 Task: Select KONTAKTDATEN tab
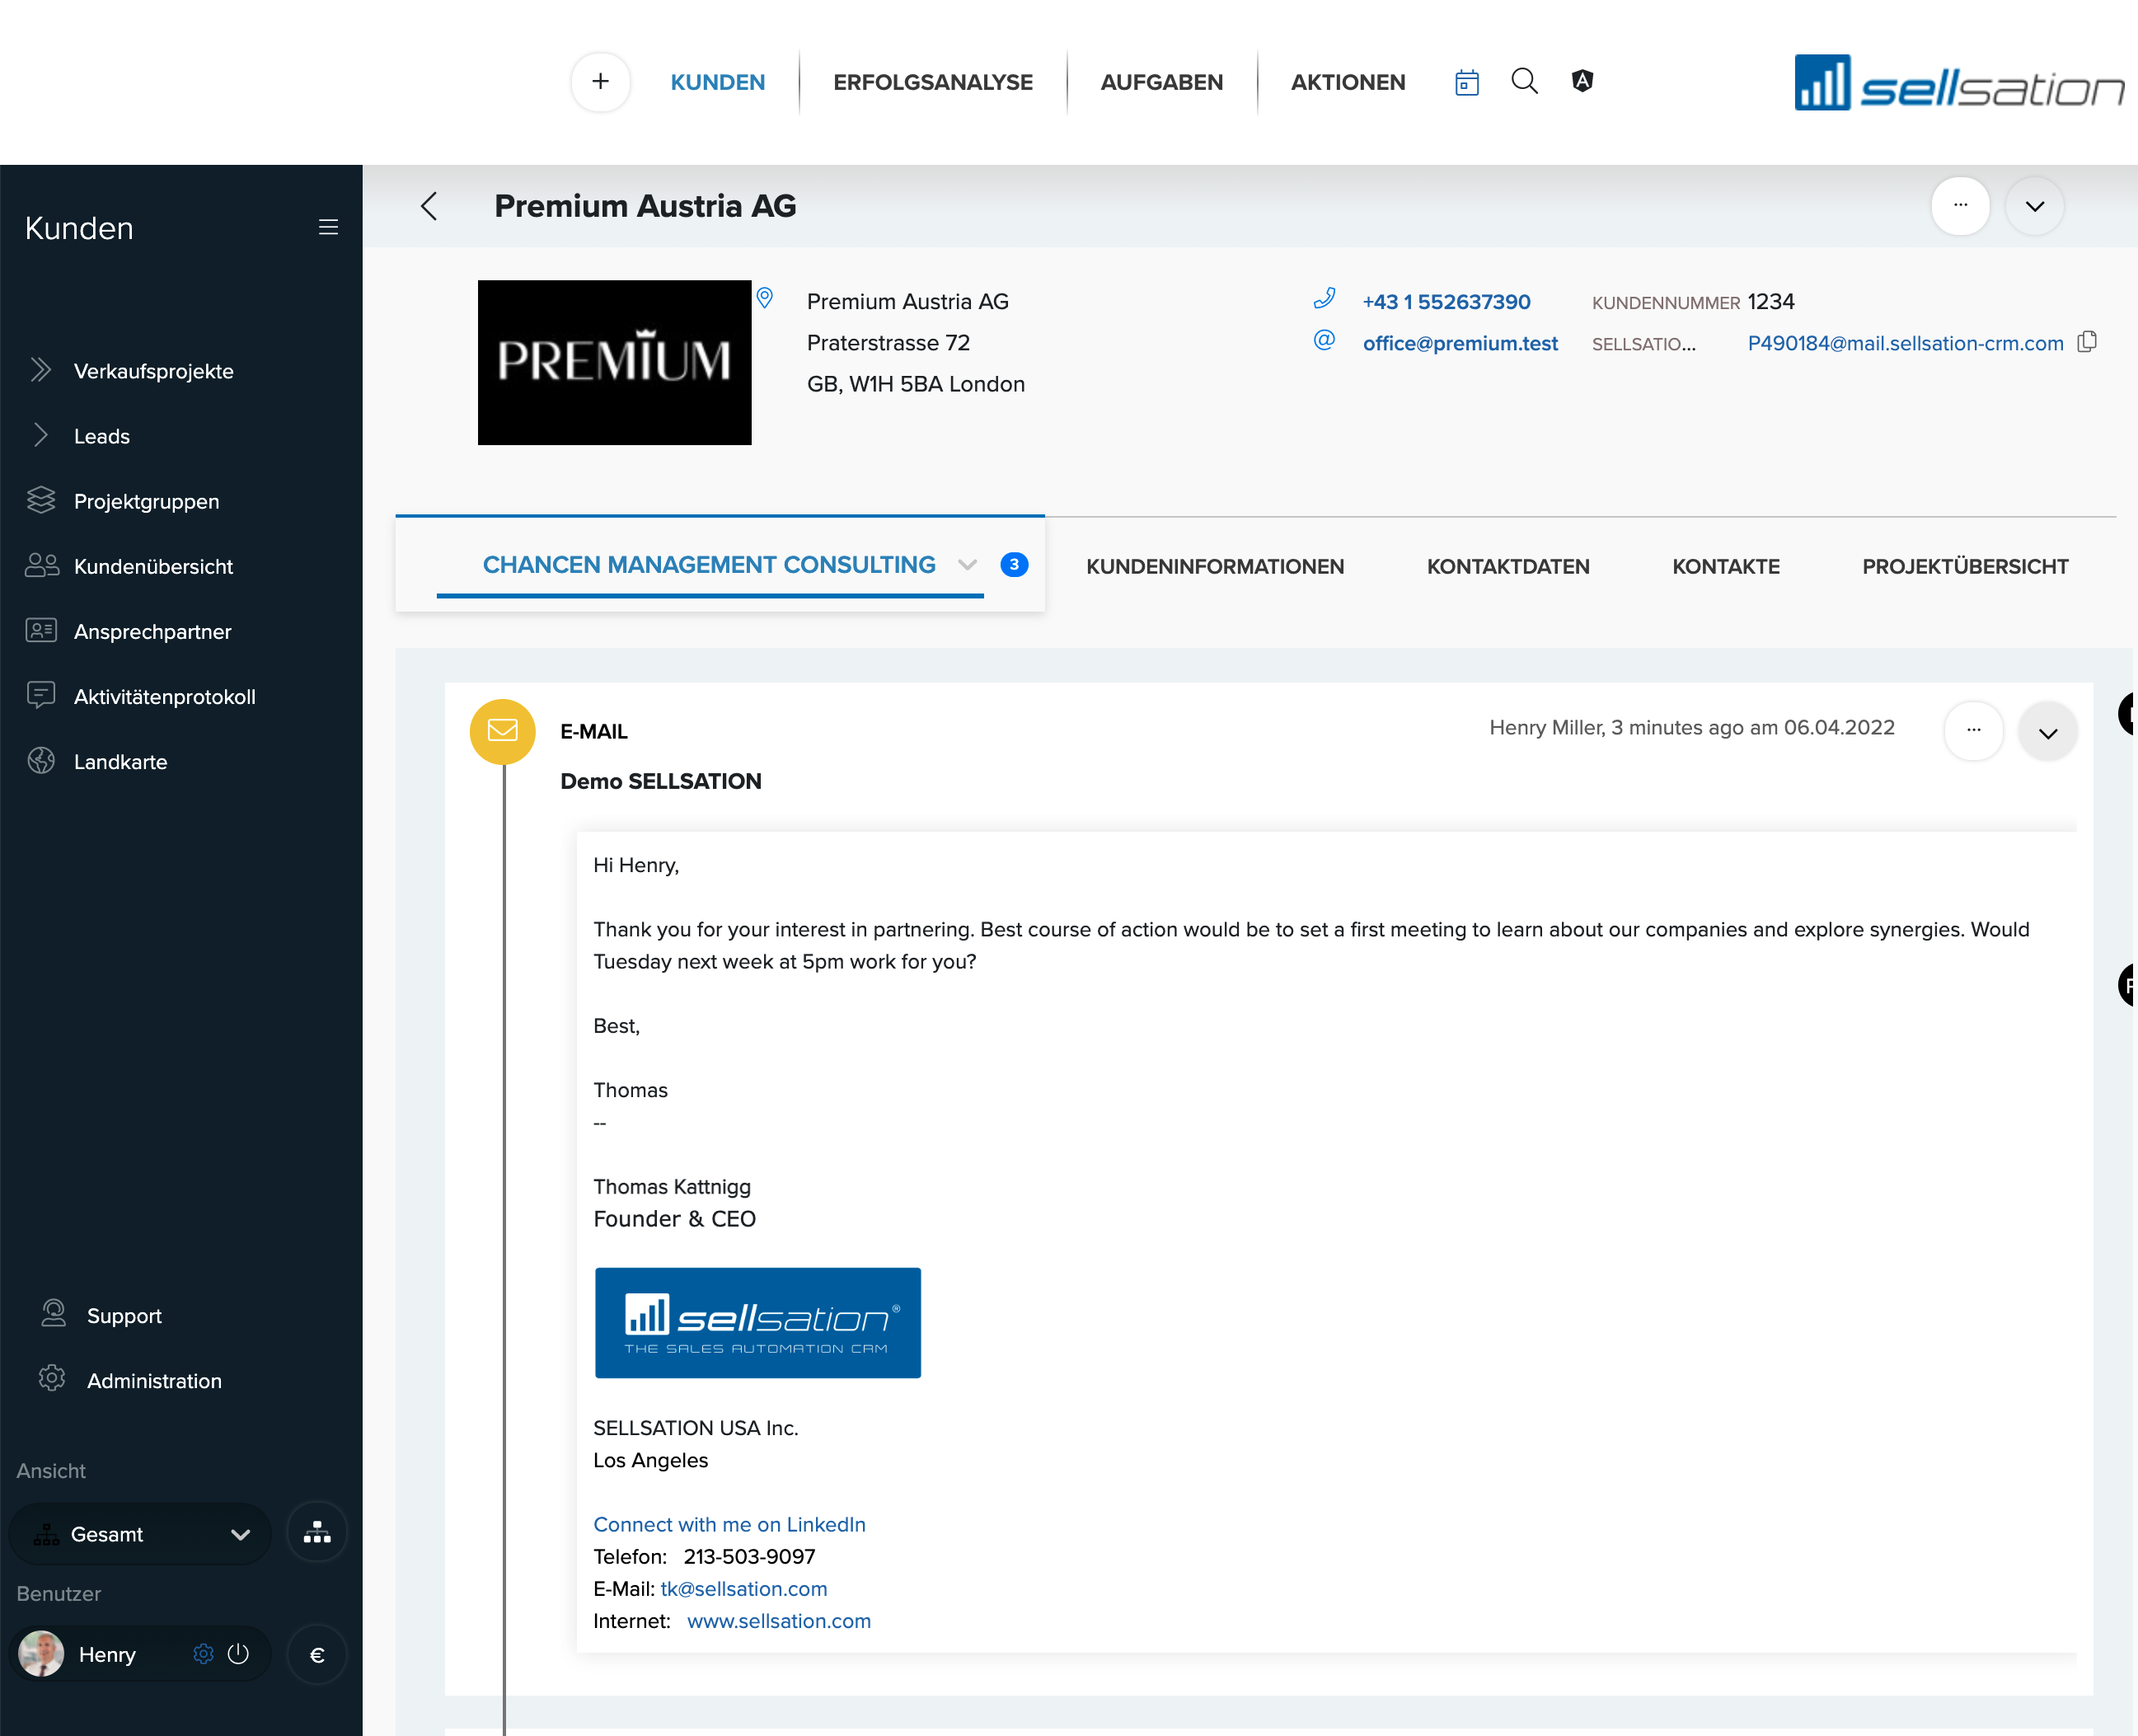click(x=1508, y=566)
